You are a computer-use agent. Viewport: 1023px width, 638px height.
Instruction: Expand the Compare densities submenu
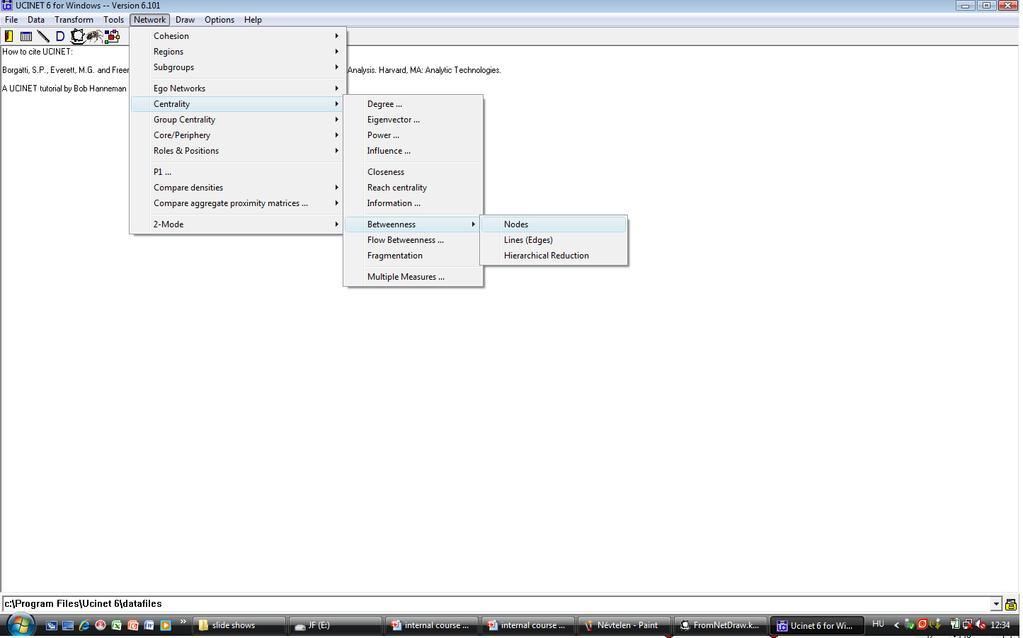pyautogui.click(x=239, y=187)
